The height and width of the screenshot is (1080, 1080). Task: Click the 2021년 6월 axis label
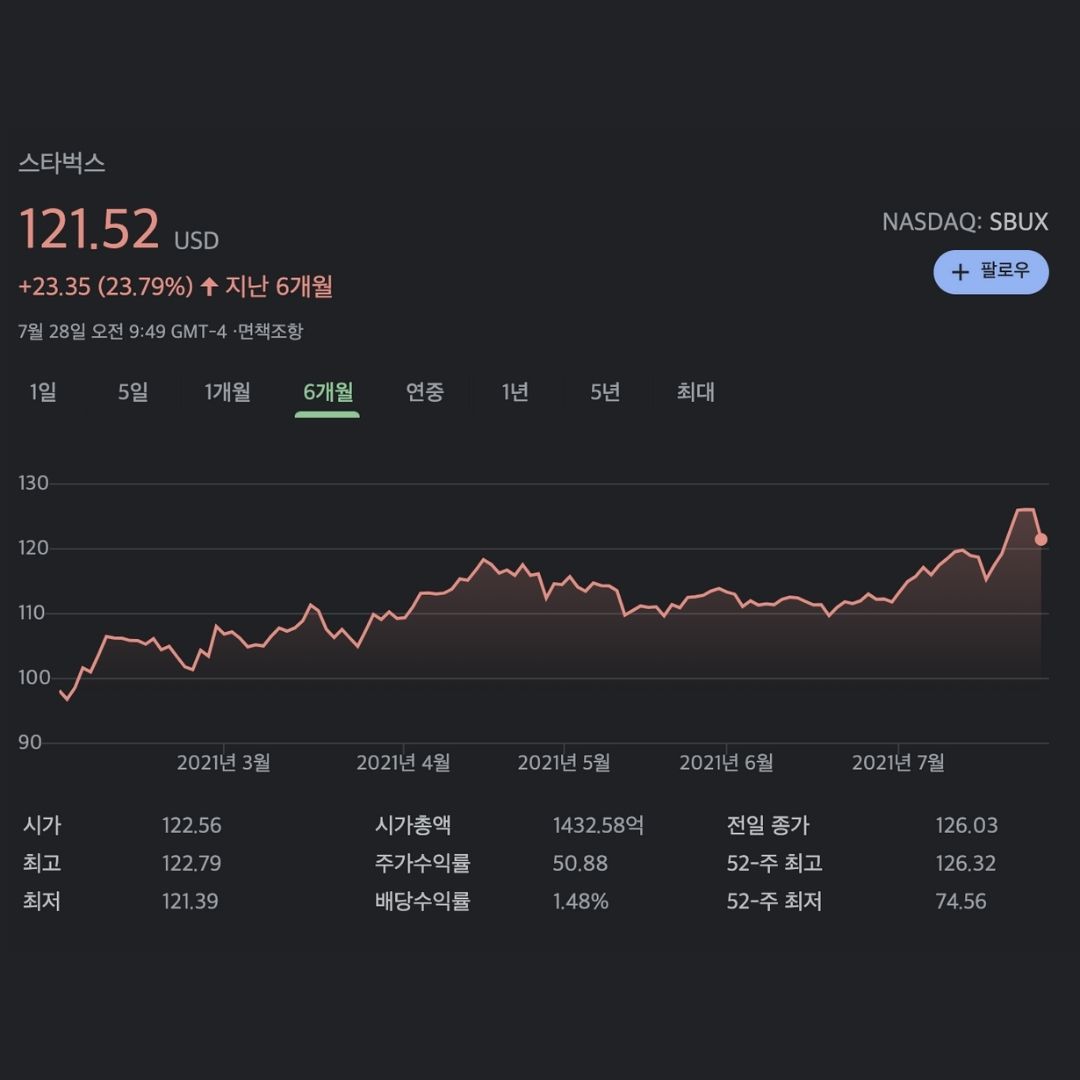coord(726,762)
